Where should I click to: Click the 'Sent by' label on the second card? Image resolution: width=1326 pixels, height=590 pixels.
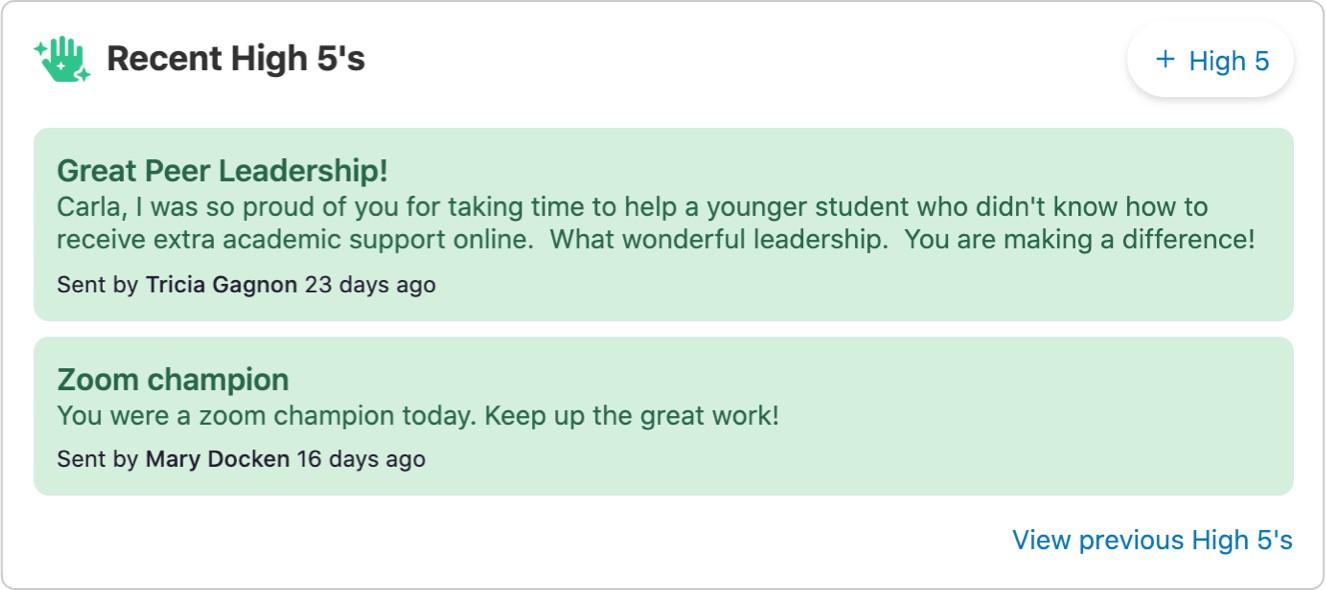[x=96, y=459]
